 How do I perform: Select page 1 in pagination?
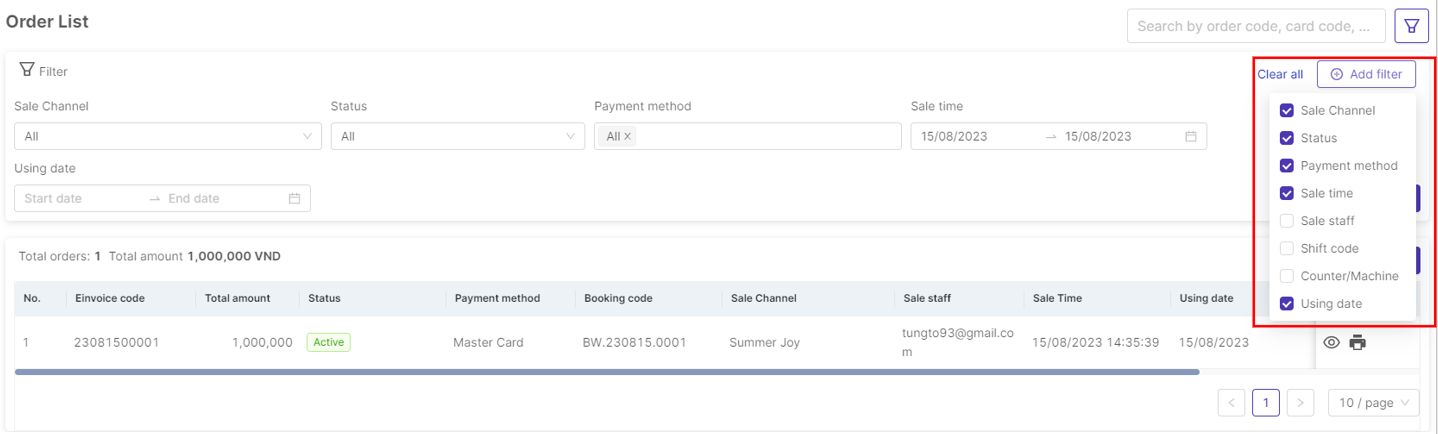(x=1265, y=403)
